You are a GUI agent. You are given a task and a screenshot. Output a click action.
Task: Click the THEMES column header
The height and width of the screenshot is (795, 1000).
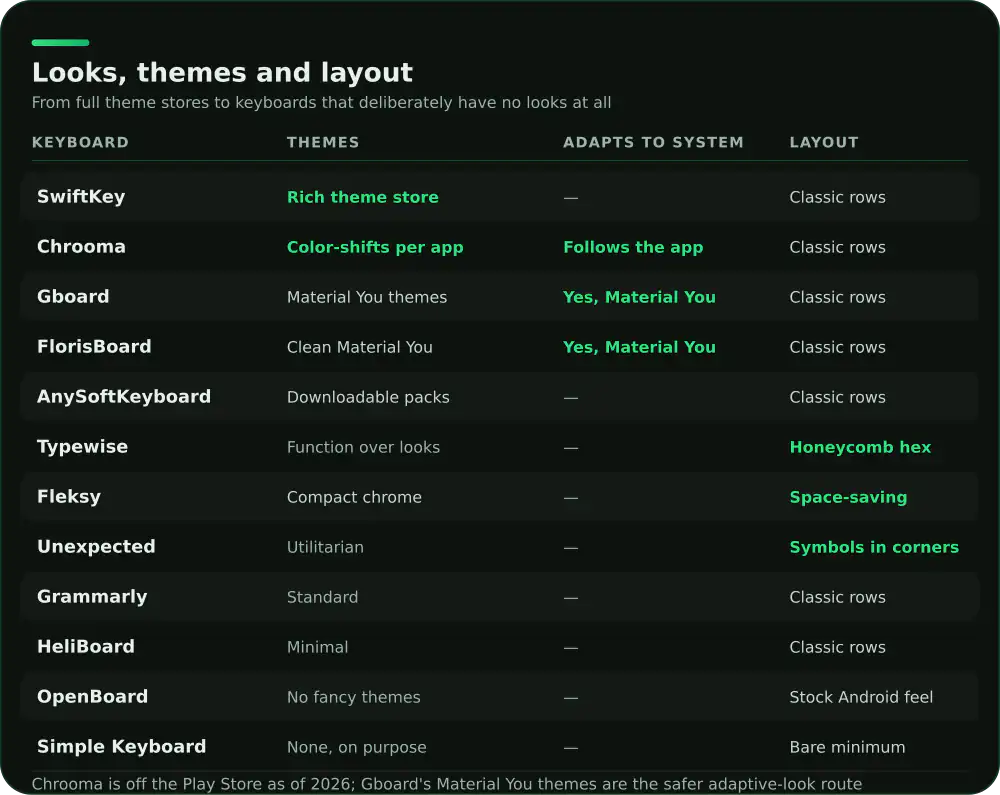click(x=323, y=142)
